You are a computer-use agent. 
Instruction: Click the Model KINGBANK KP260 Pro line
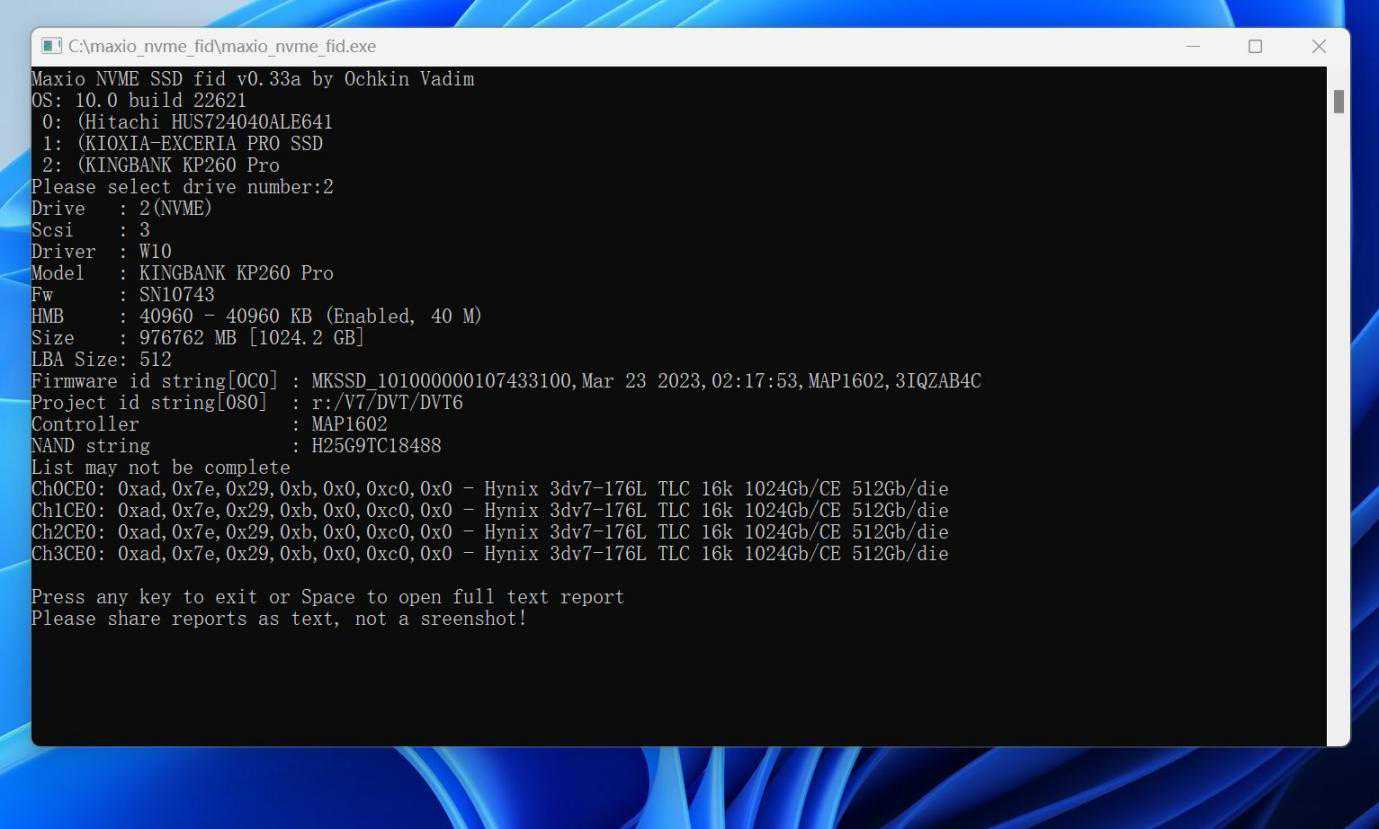pos(182,273)
